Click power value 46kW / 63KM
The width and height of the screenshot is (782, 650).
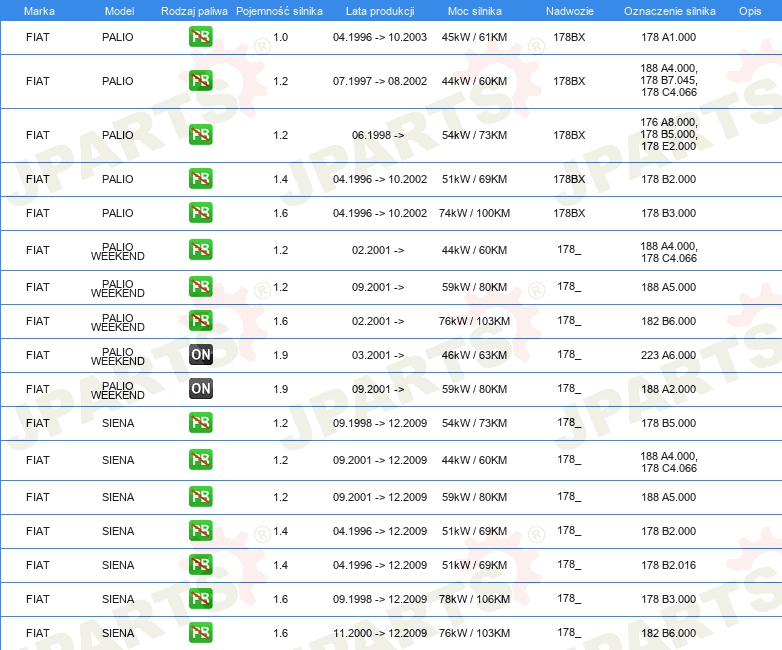pyautogui.click(x=474, y=355)
